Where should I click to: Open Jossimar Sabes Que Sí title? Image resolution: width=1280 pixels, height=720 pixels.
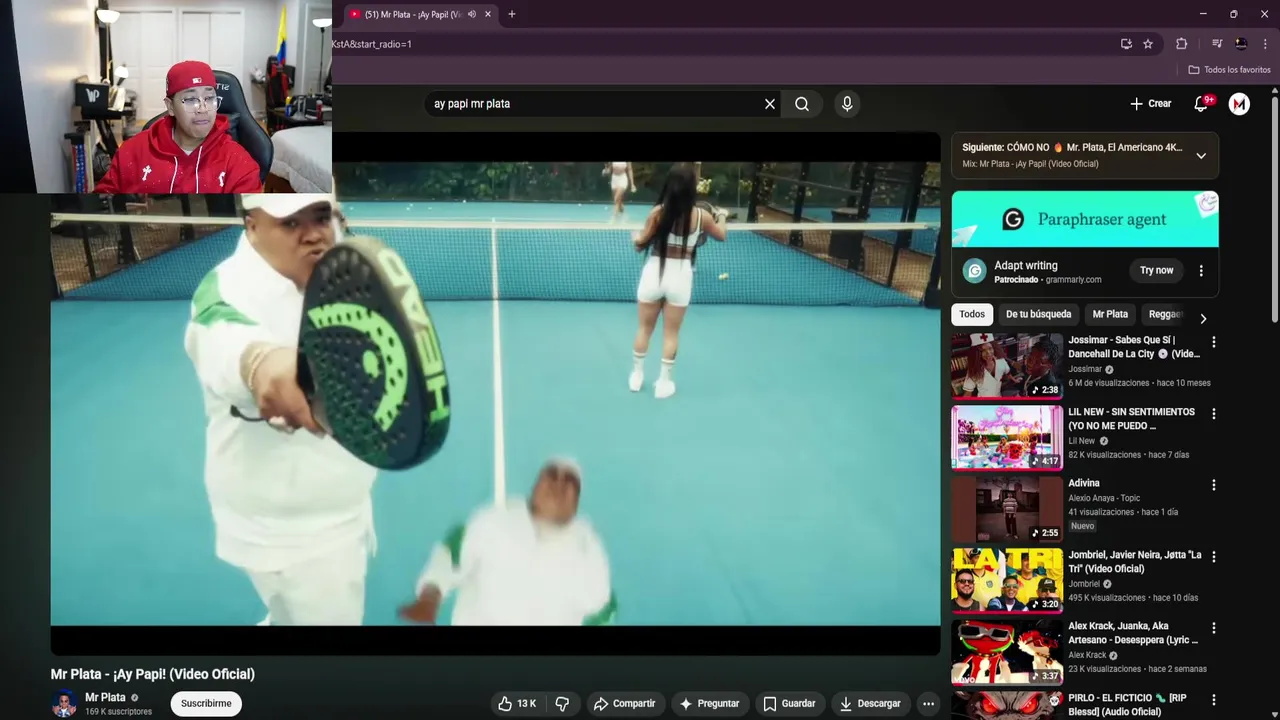pos(1133,347)
